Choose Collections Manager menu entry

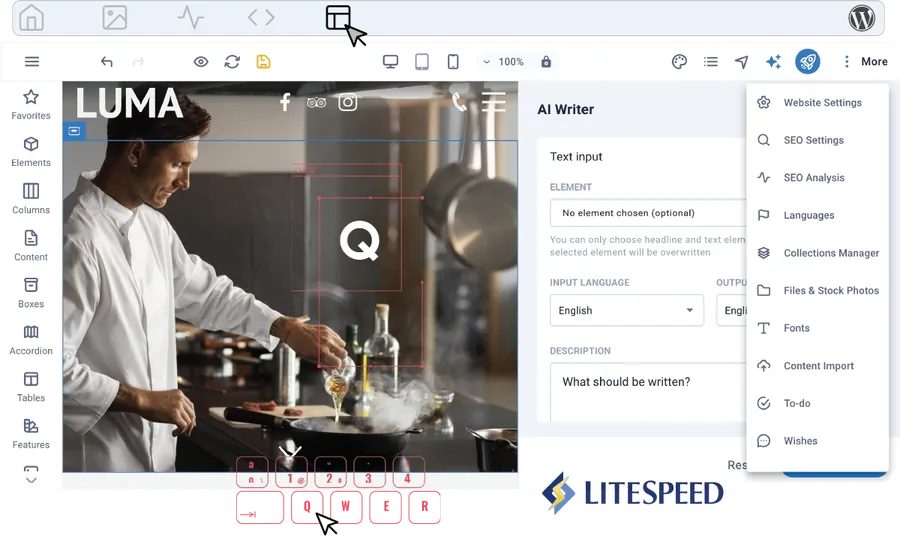(x=830, y=253)
